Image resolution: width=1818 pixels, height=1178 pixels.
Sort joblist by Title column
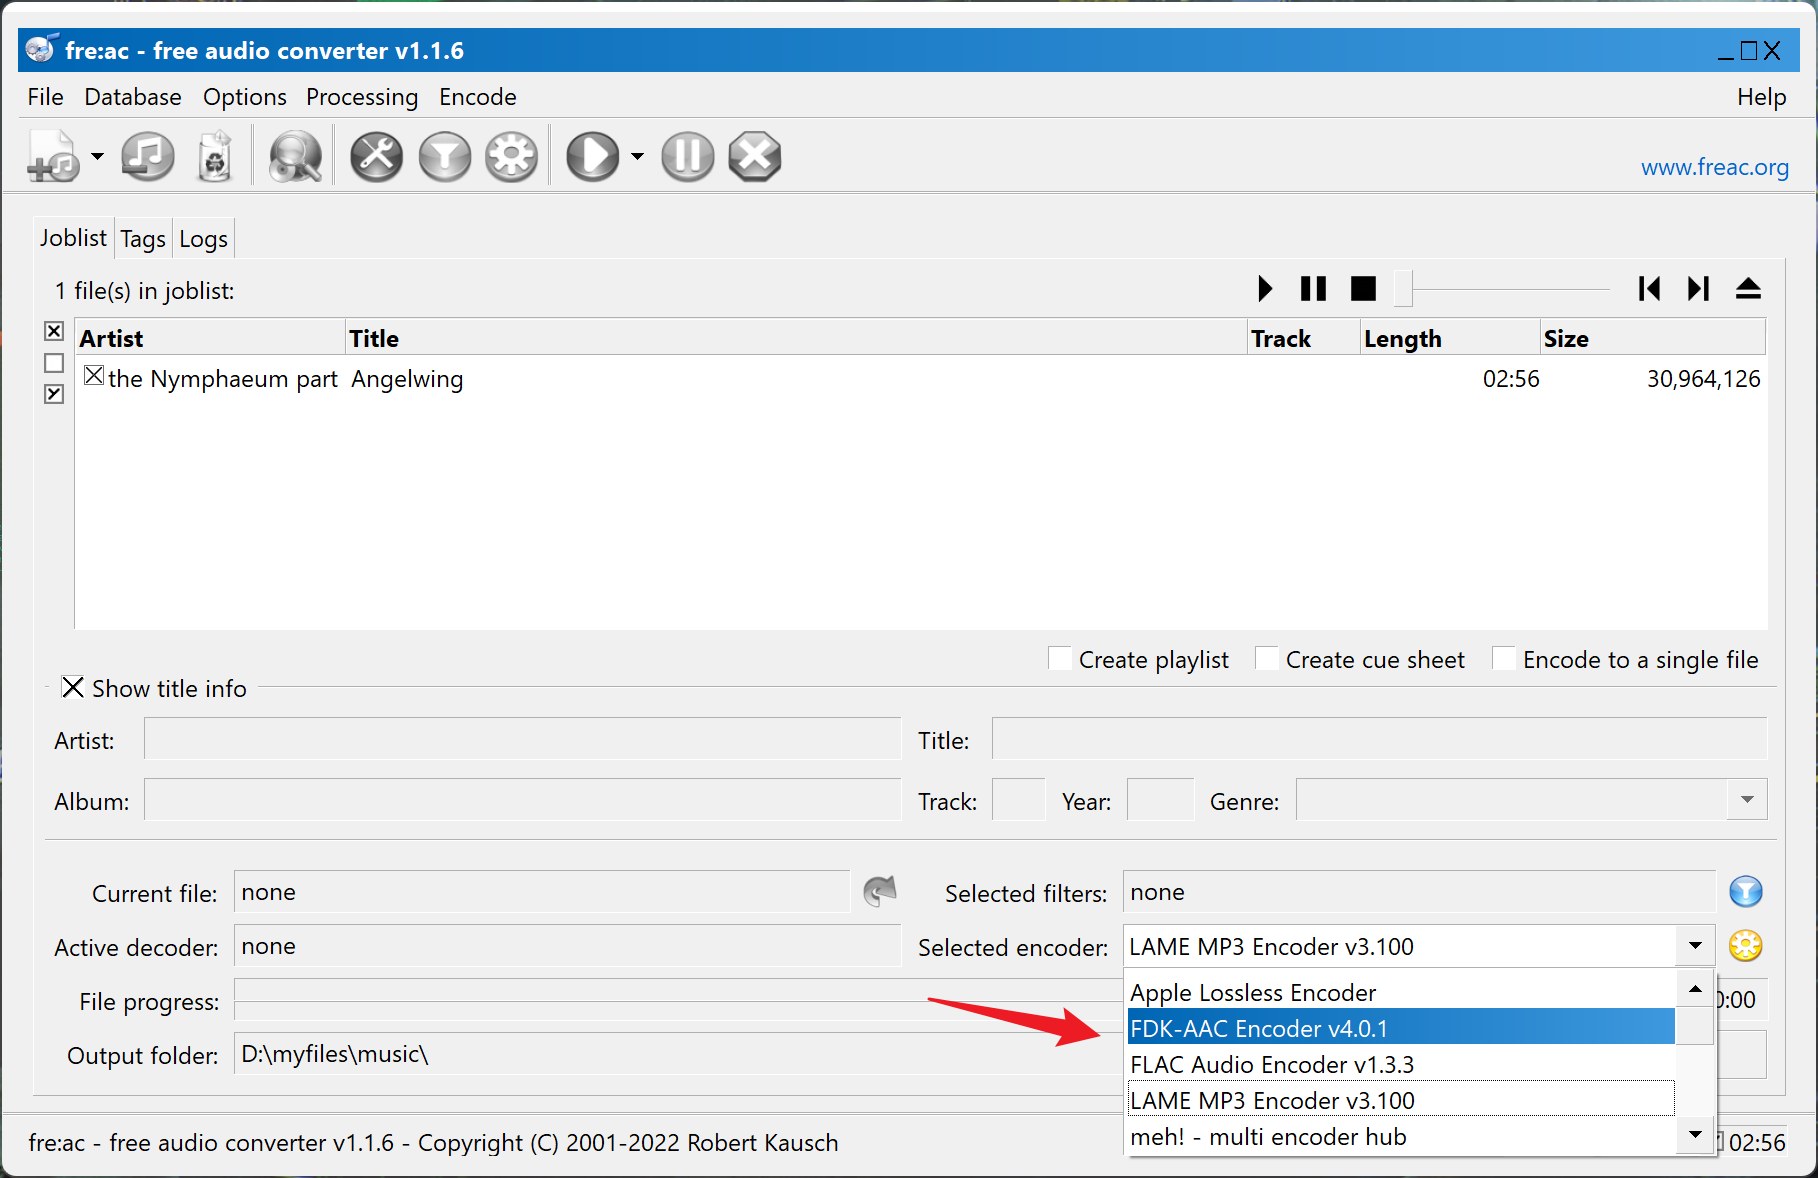tap(796, 338)
